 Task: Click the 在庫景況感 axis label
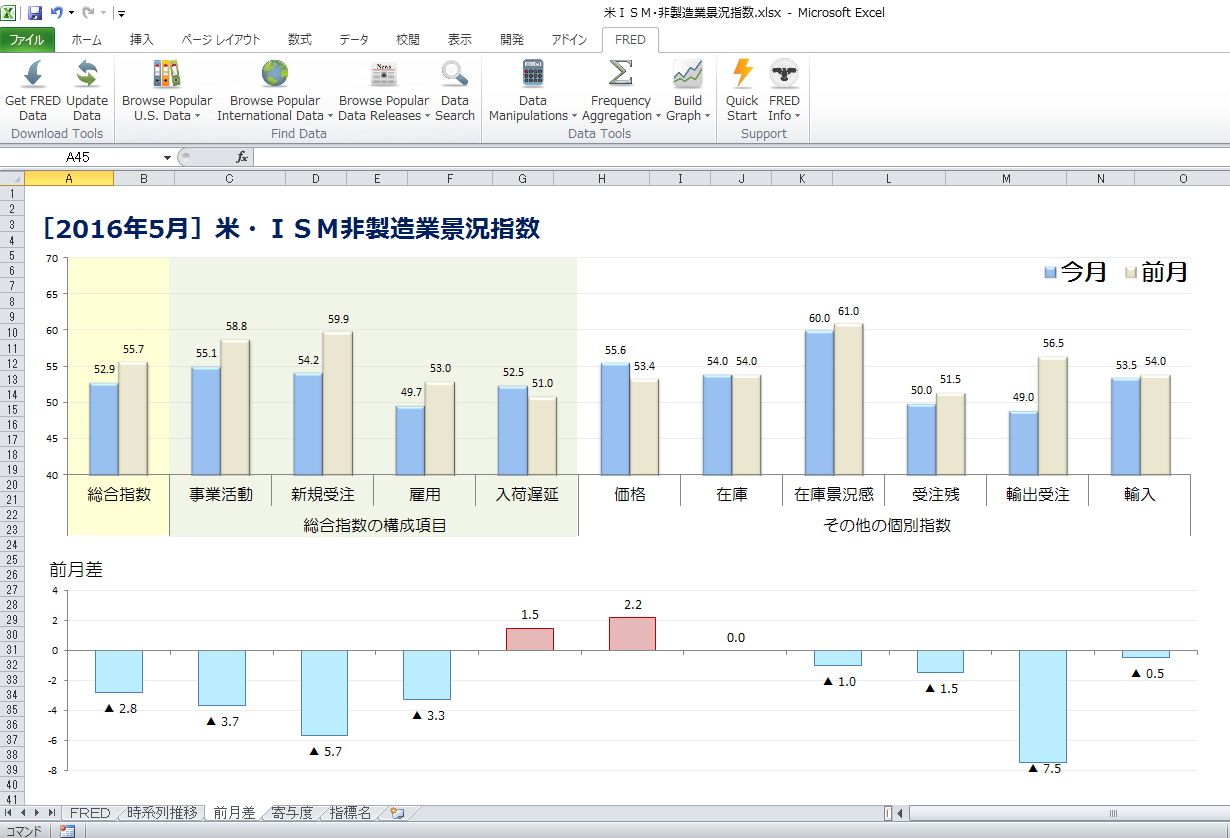point(834,494)
